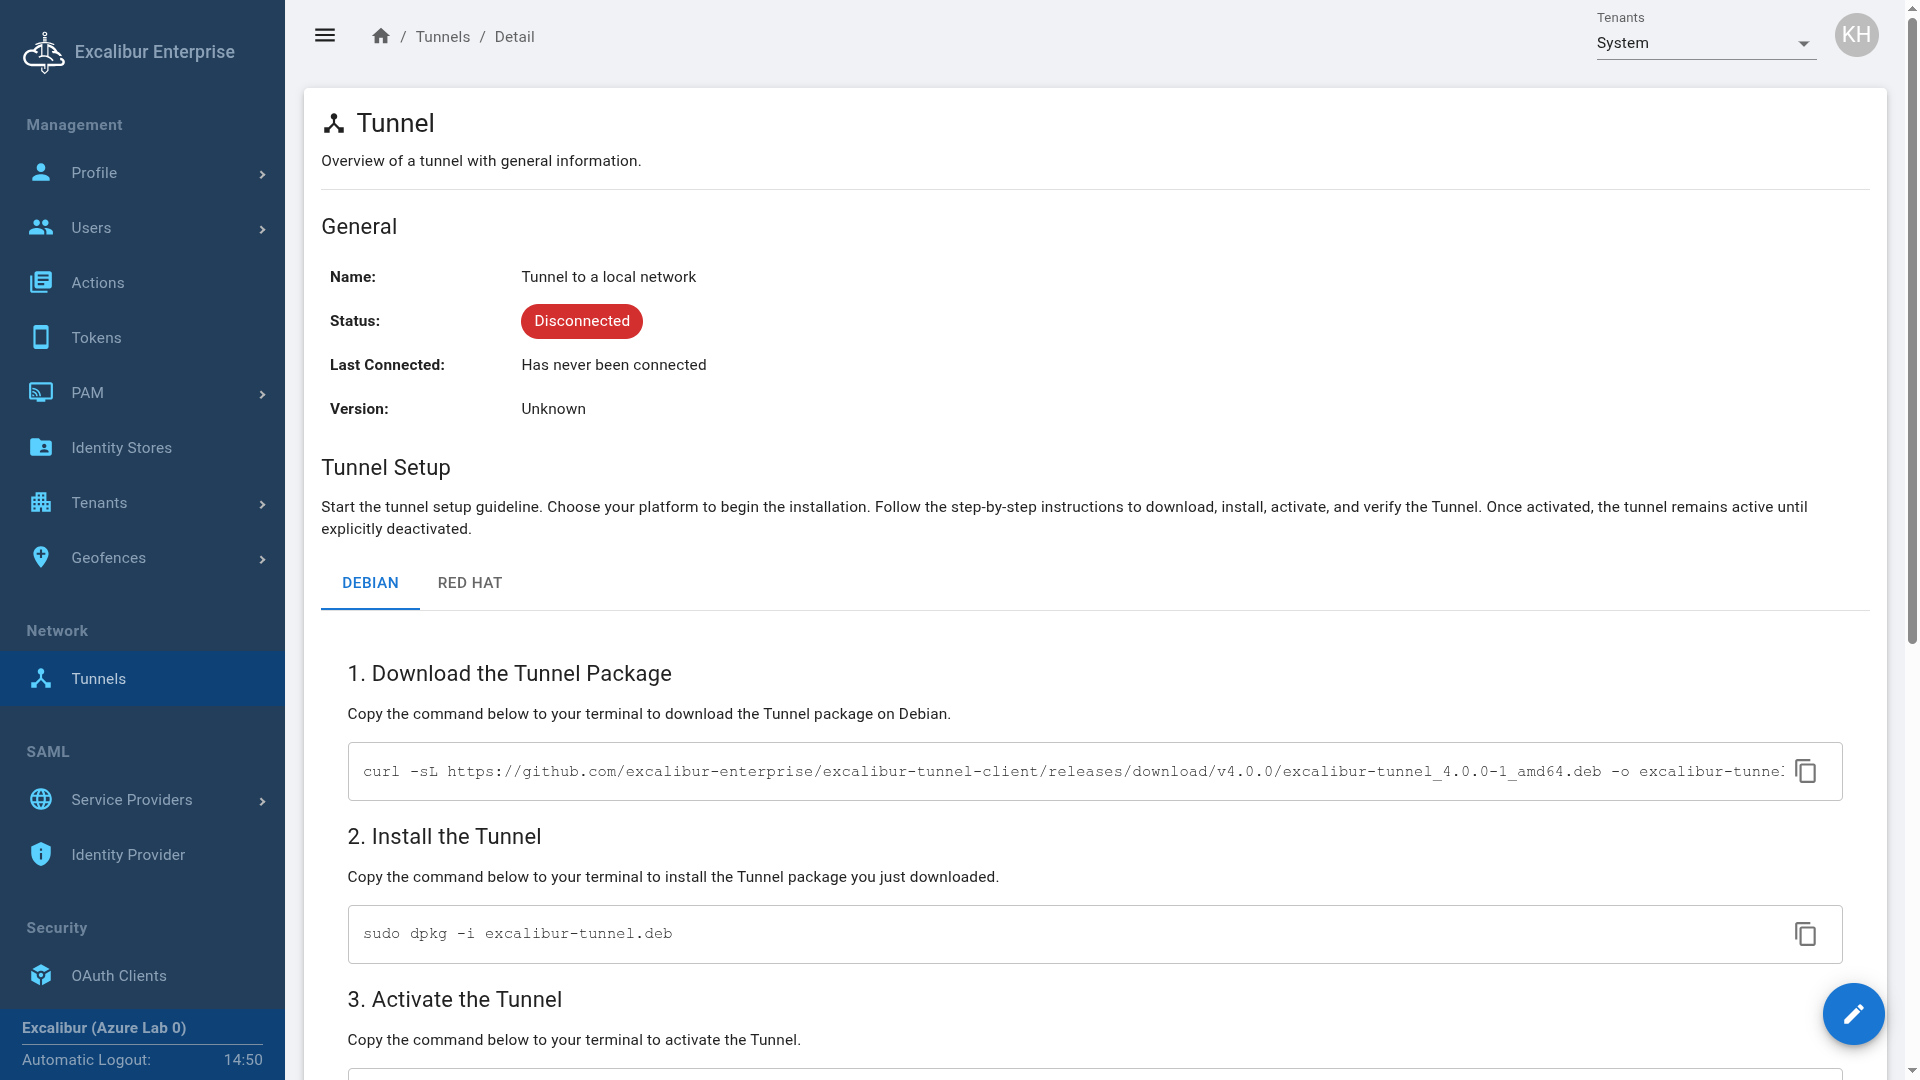Go to home via breadcrumb icon
The image size is (1920, 1080).
[x=380, y=36]
